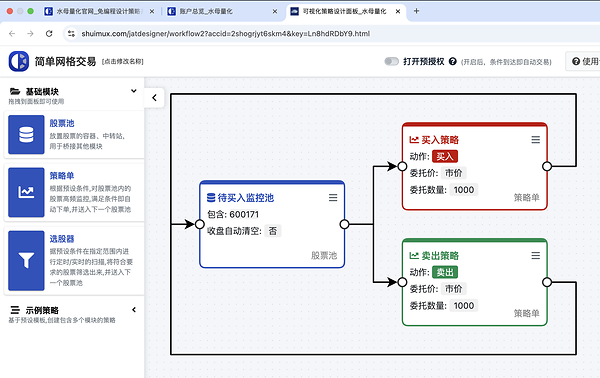Click the 卖出策略 node title
Image resolution: width=600 pixels, height=378 pixels.
[x=440, y=256]
